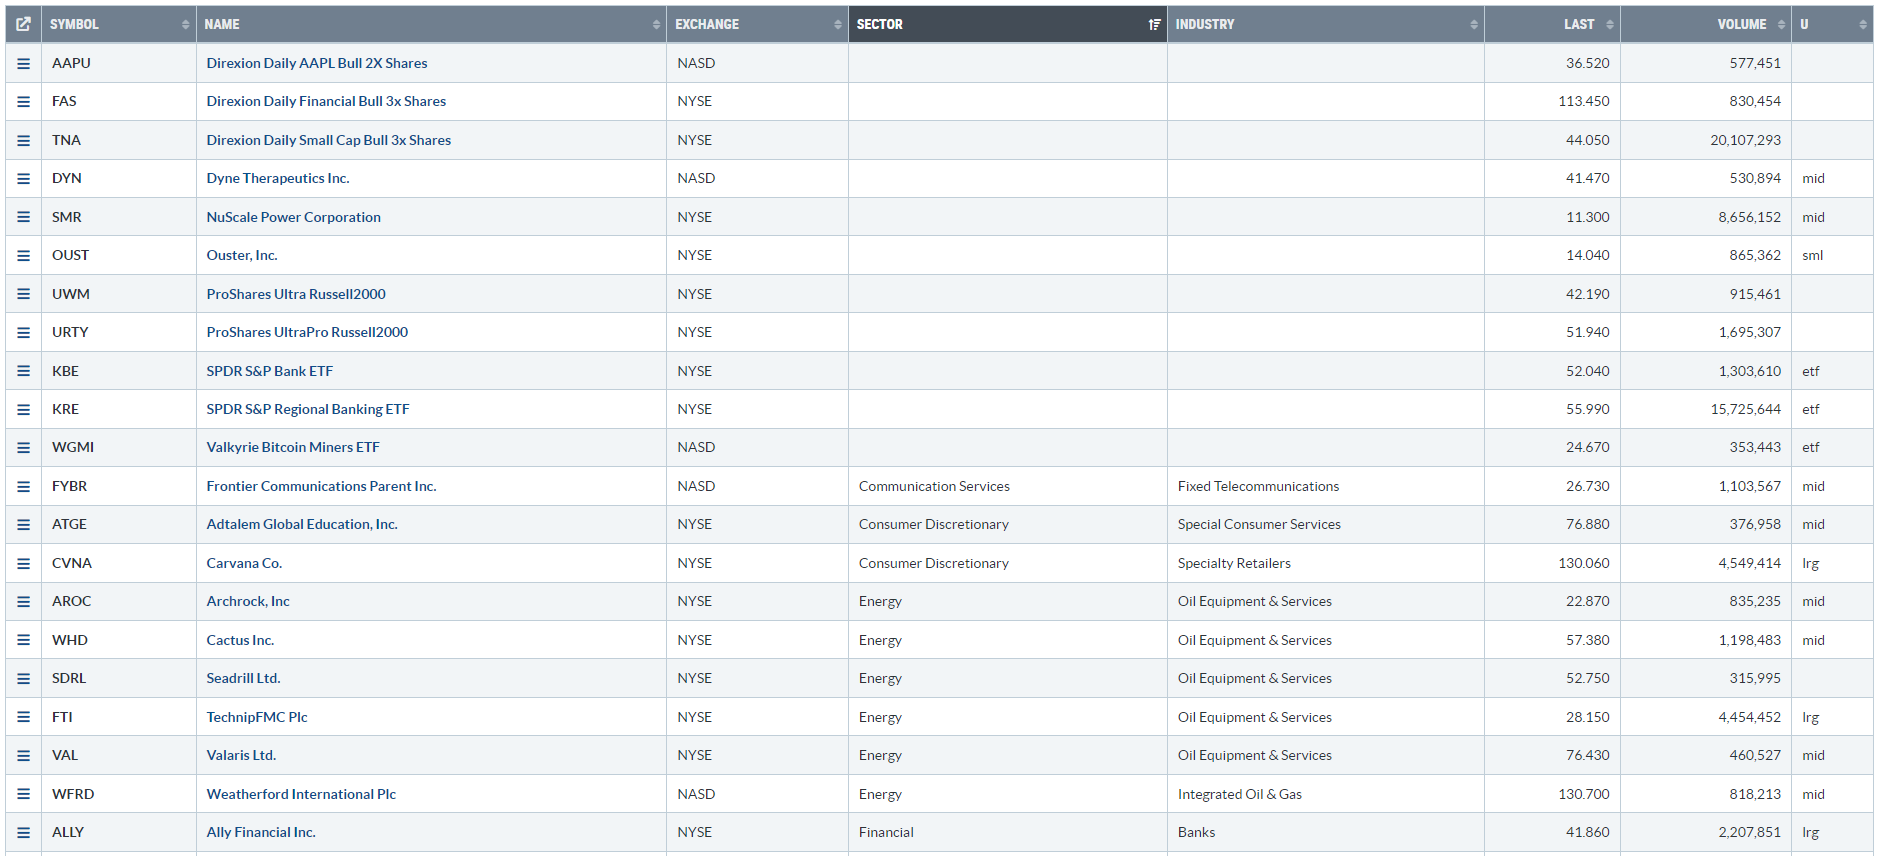Open row menu icon for SMR

pos(23,217)
